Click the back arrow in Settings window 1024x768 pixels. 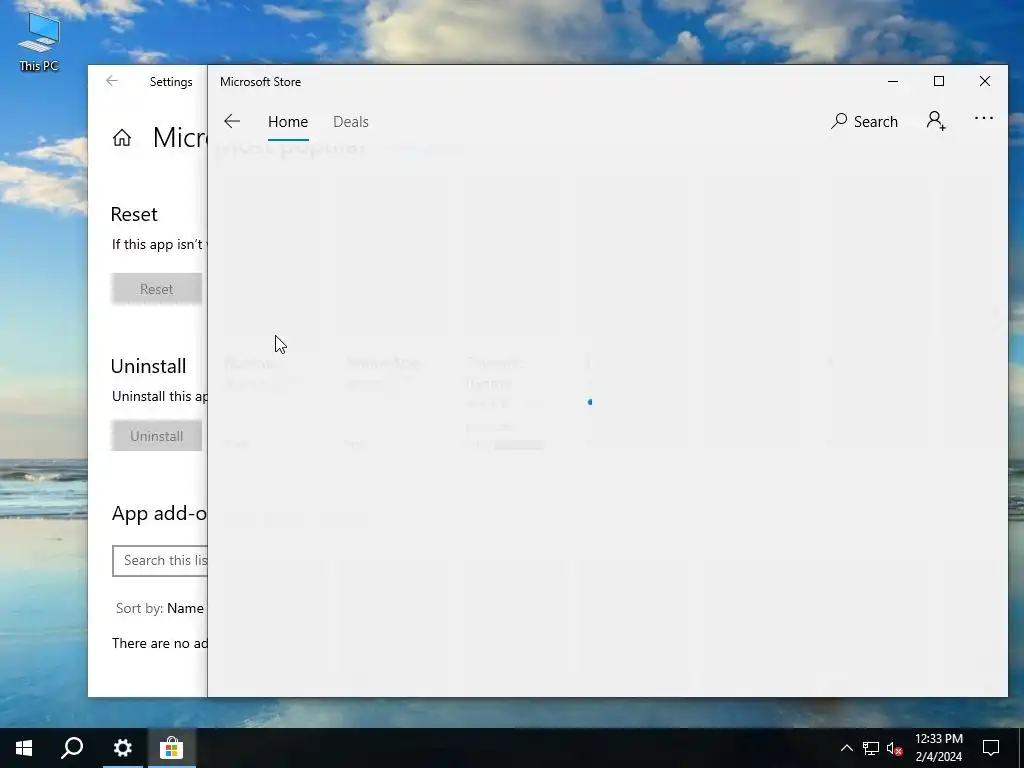click(112, 81)
